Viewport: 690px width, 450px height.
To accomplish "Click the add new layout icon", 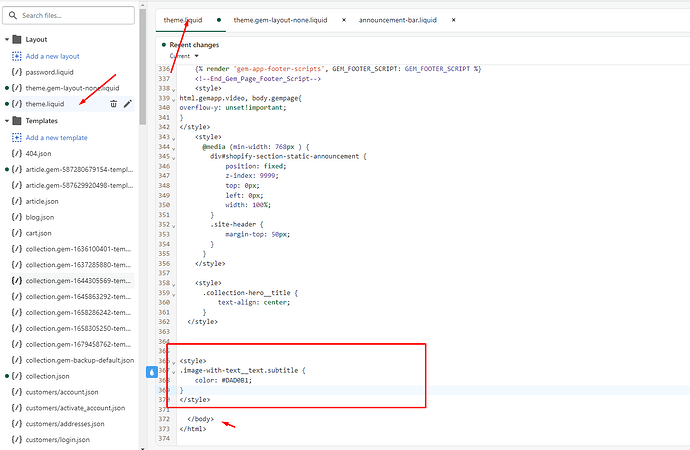I will (16, 56).
